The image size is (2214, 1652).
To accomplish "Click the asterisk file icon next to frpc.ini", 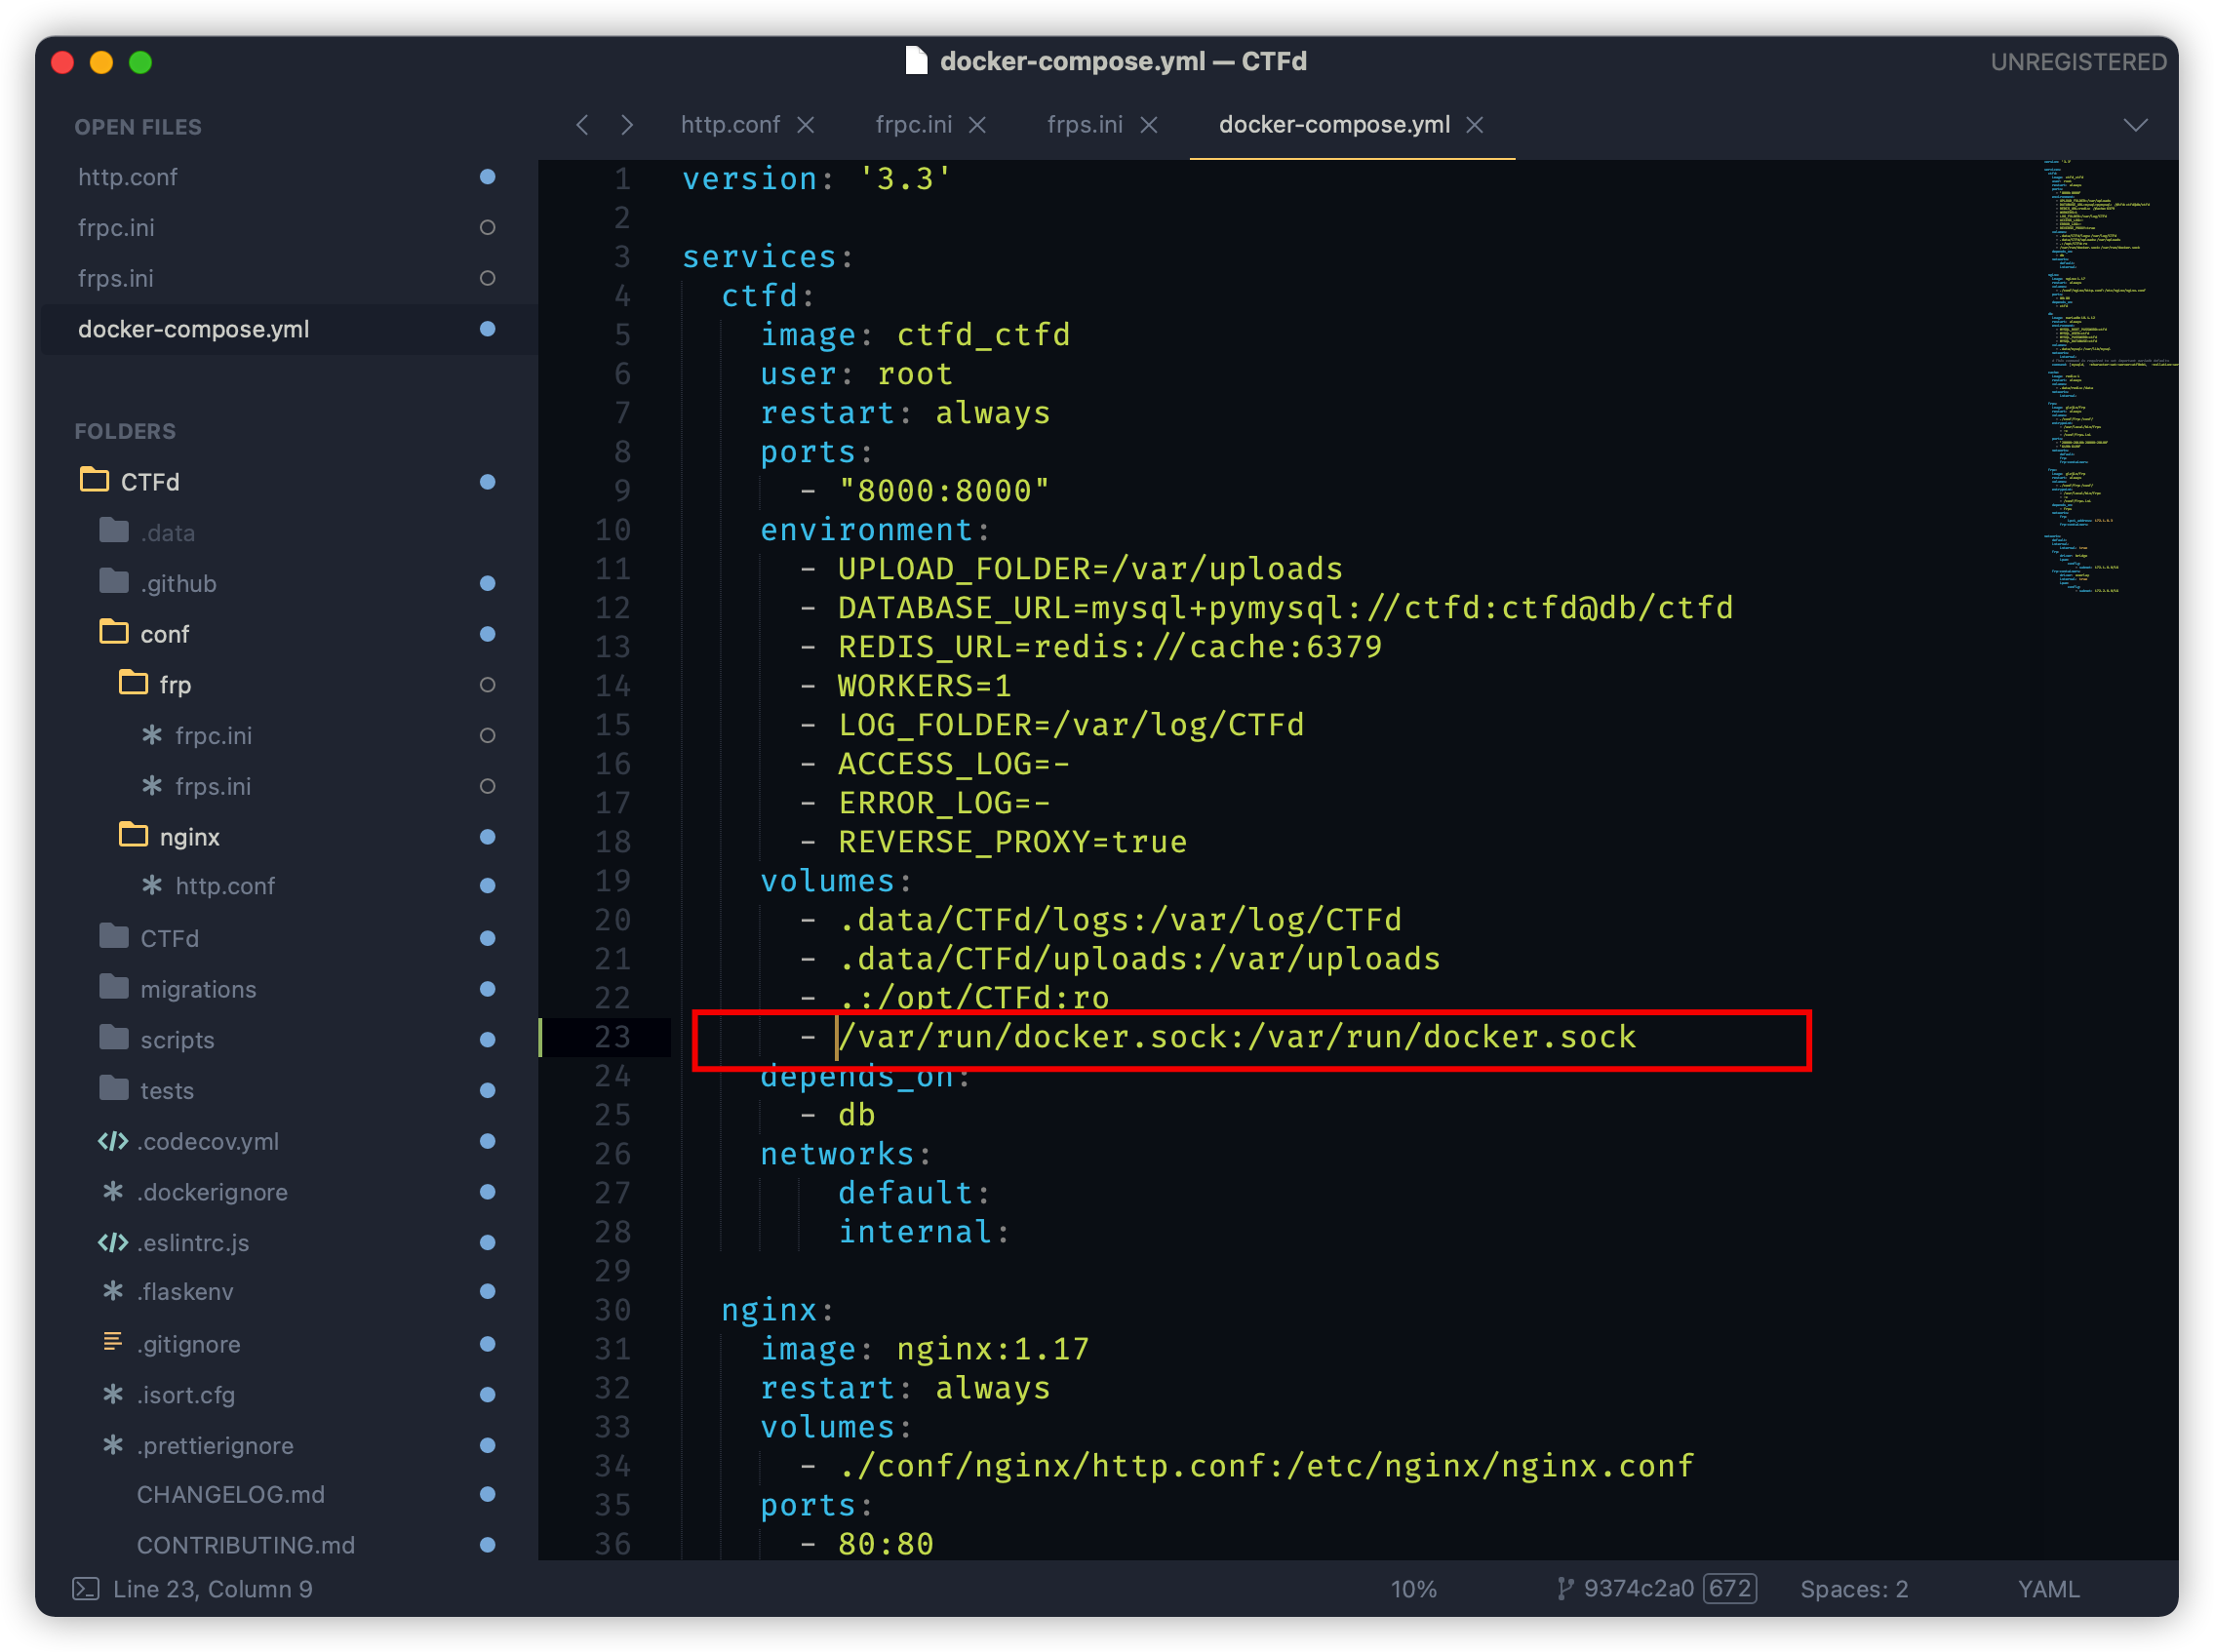I will pyautogui.click(x=152, y=735).
